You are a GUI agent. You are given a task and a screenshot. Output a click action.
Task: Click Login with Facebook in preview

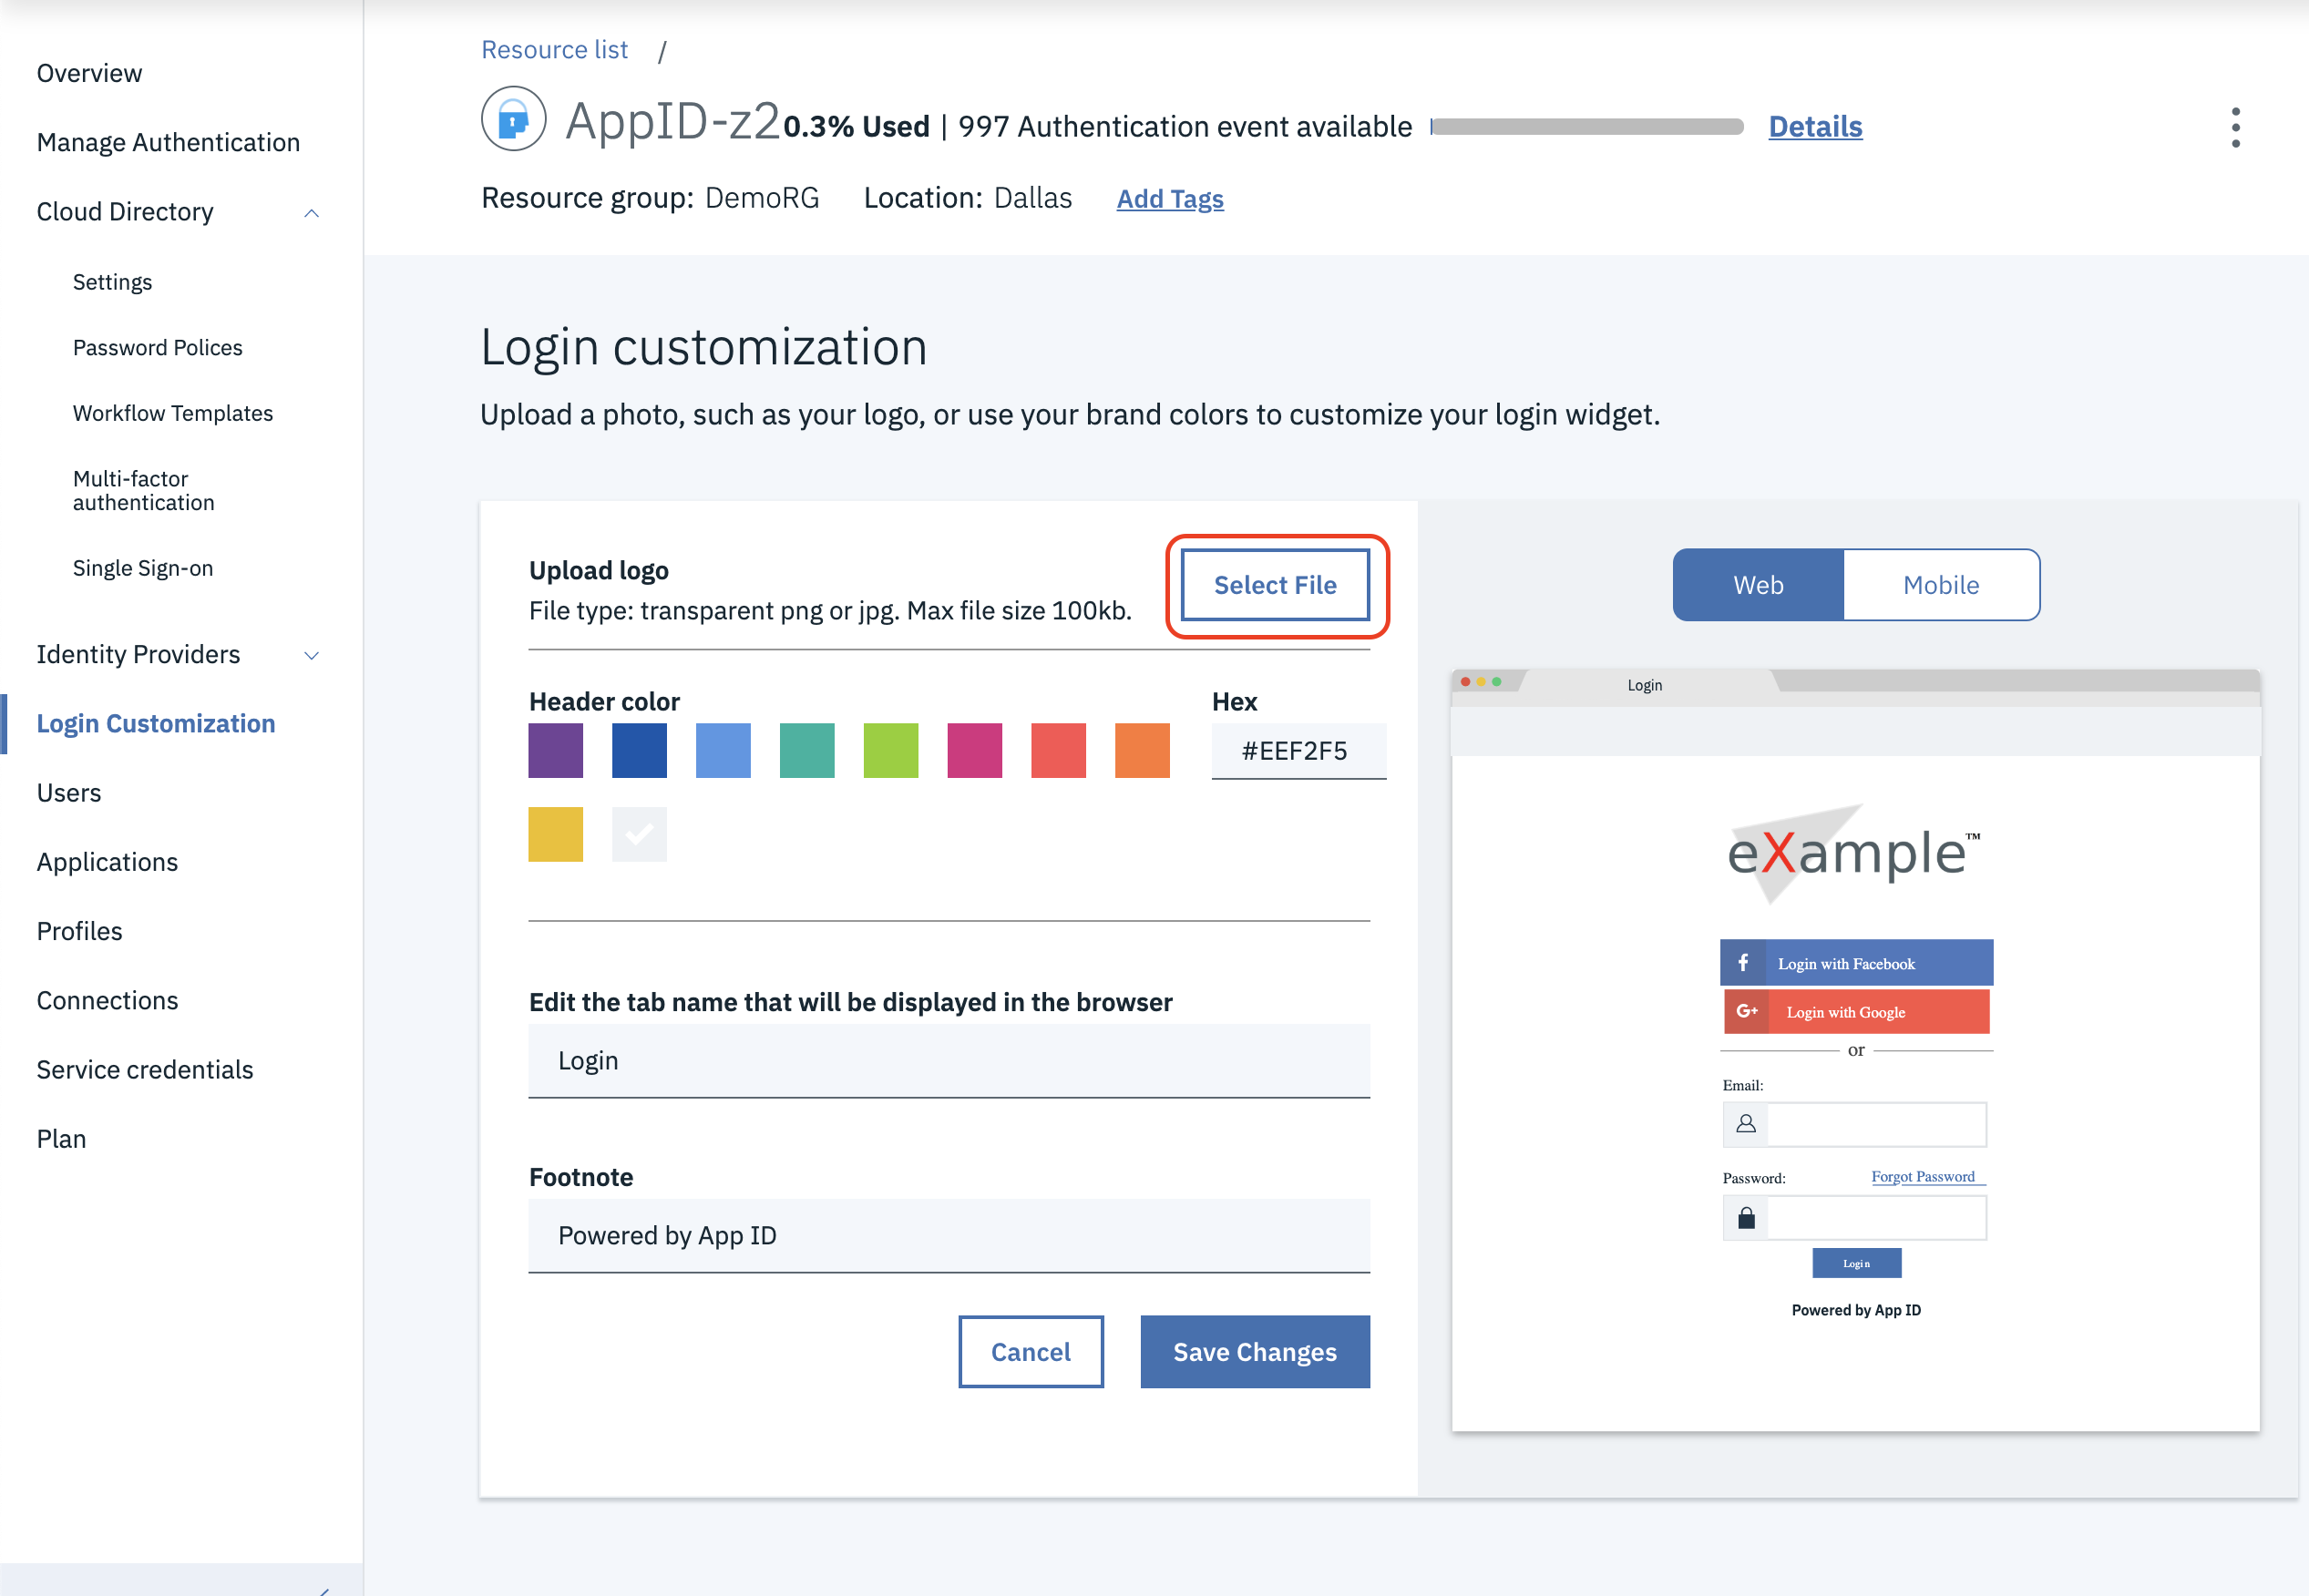coord(1856,963)
